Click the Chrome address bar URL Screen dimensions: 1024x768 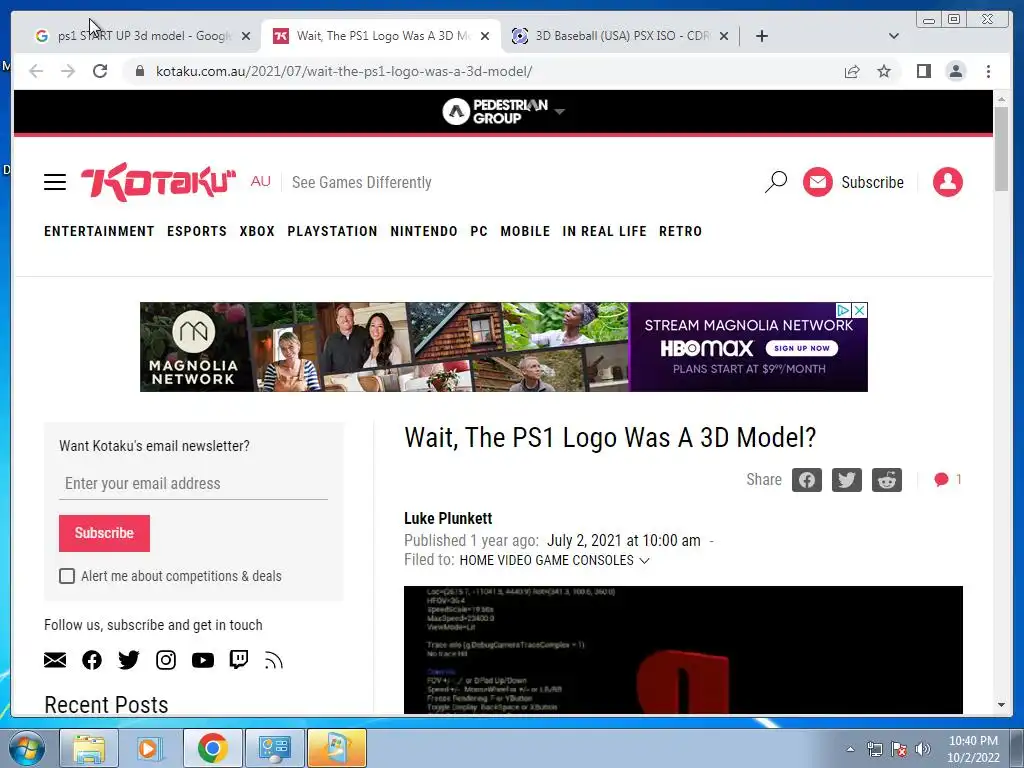pos(344,71)
